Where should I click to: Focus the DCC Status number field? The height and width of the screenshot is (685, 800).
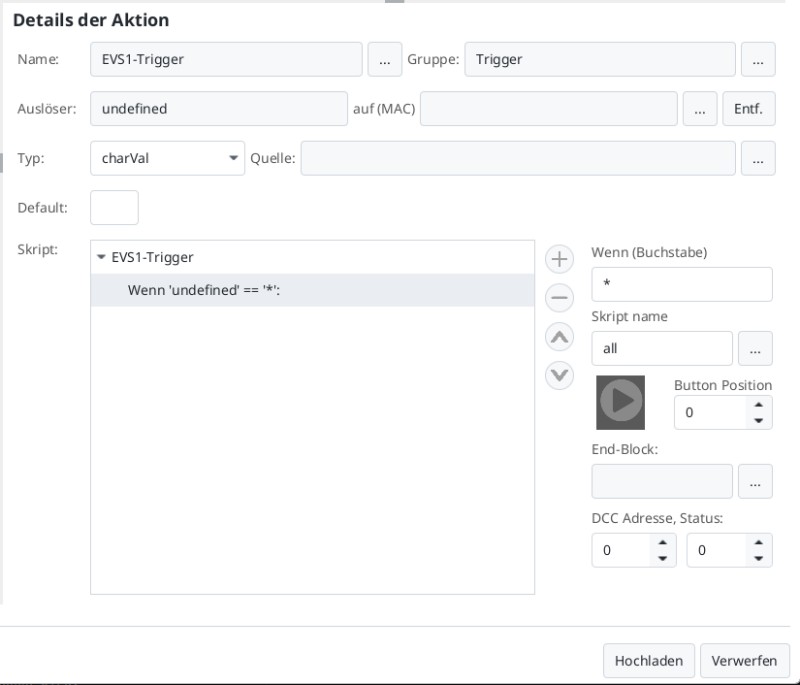pyautogui.click(x=717, y=550)
